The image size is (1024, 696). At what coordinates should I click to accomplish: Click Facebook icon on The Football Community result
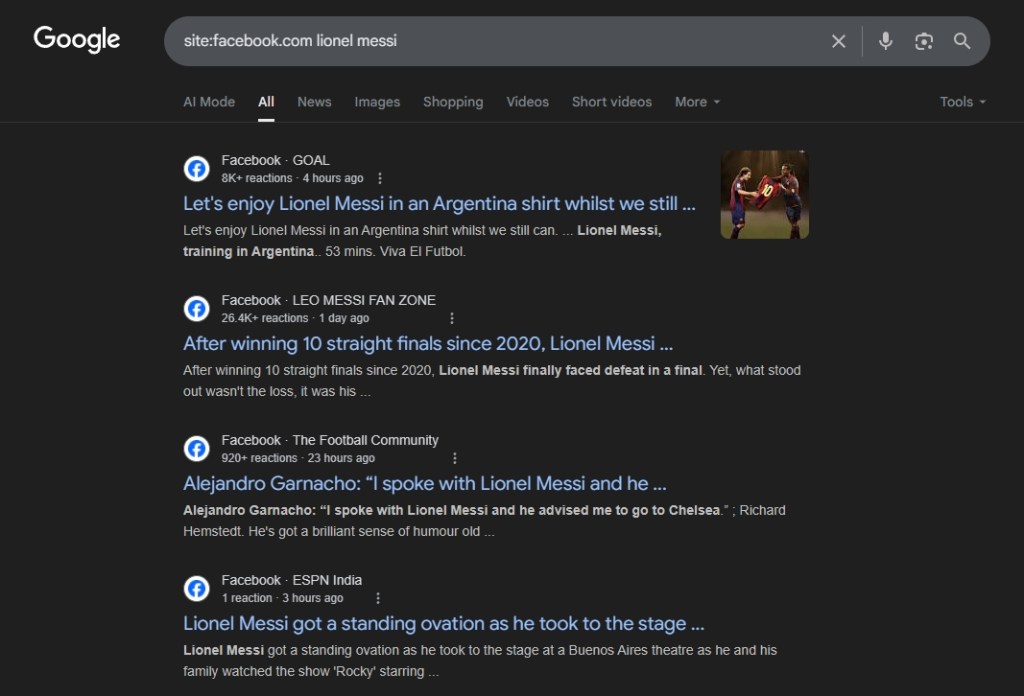[197, 449]
